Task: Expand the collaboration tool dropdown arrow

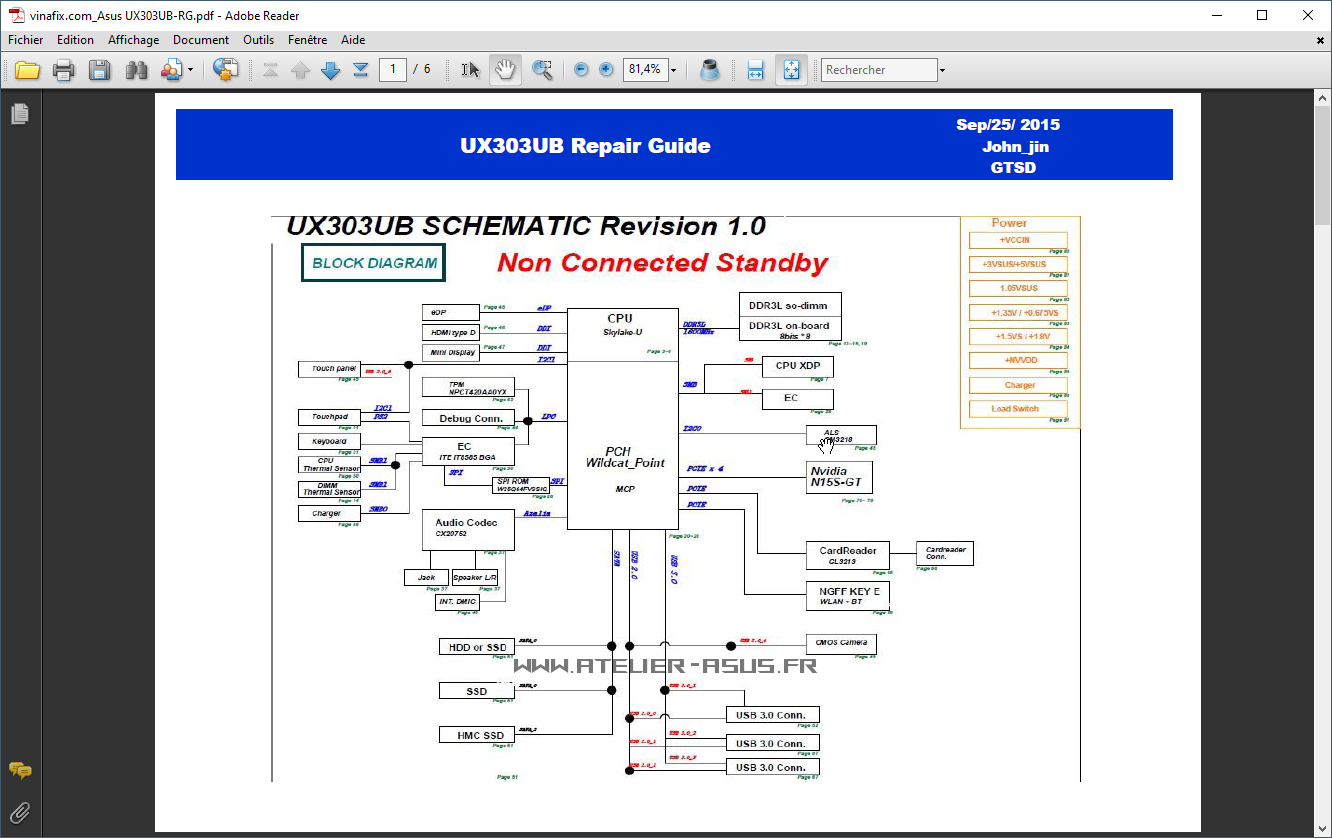Action: tap(190, 70)
